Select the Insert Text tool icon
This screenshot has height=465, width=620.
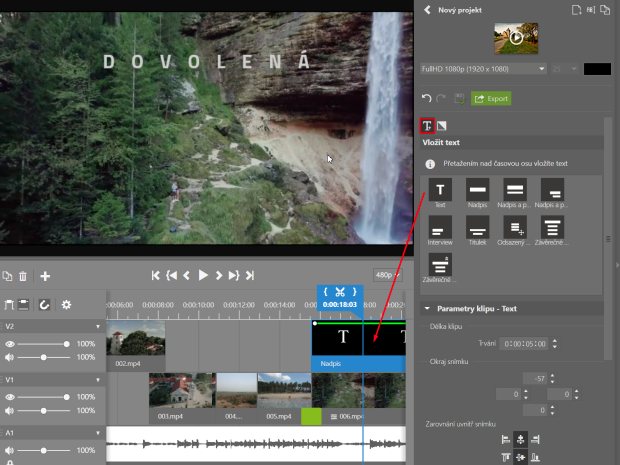click(427, 125)
